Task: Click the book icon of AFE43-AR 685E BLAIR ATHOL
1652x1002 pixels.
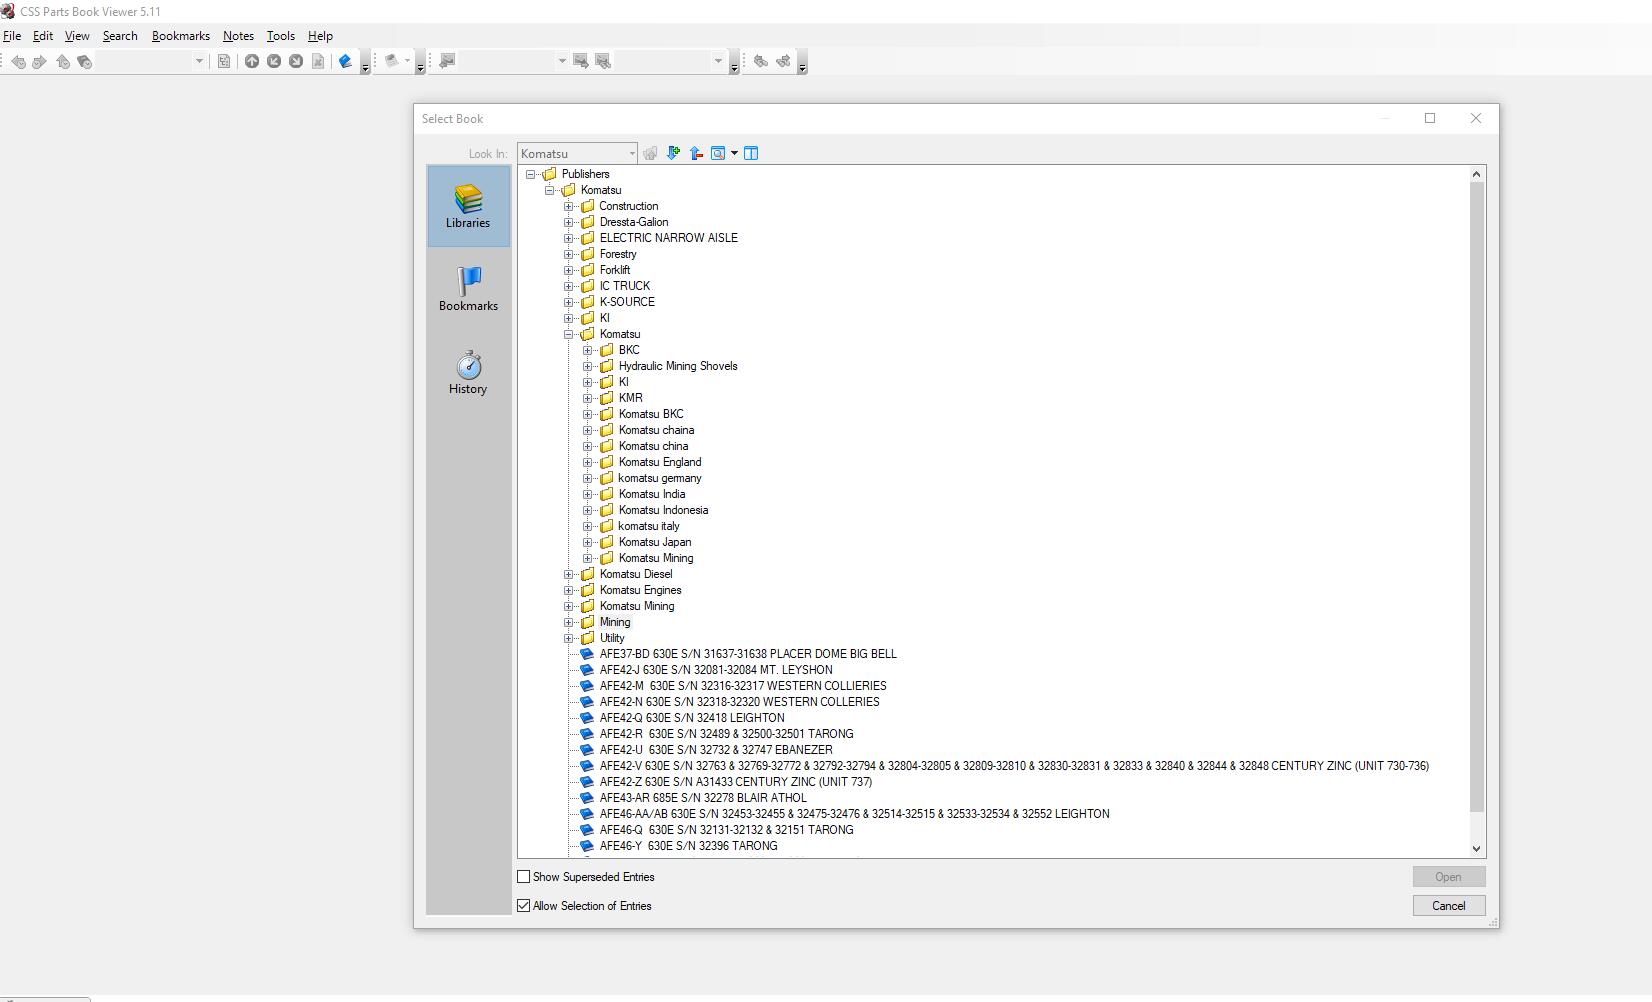Action: pyautogui.click(x=587, y=798)
